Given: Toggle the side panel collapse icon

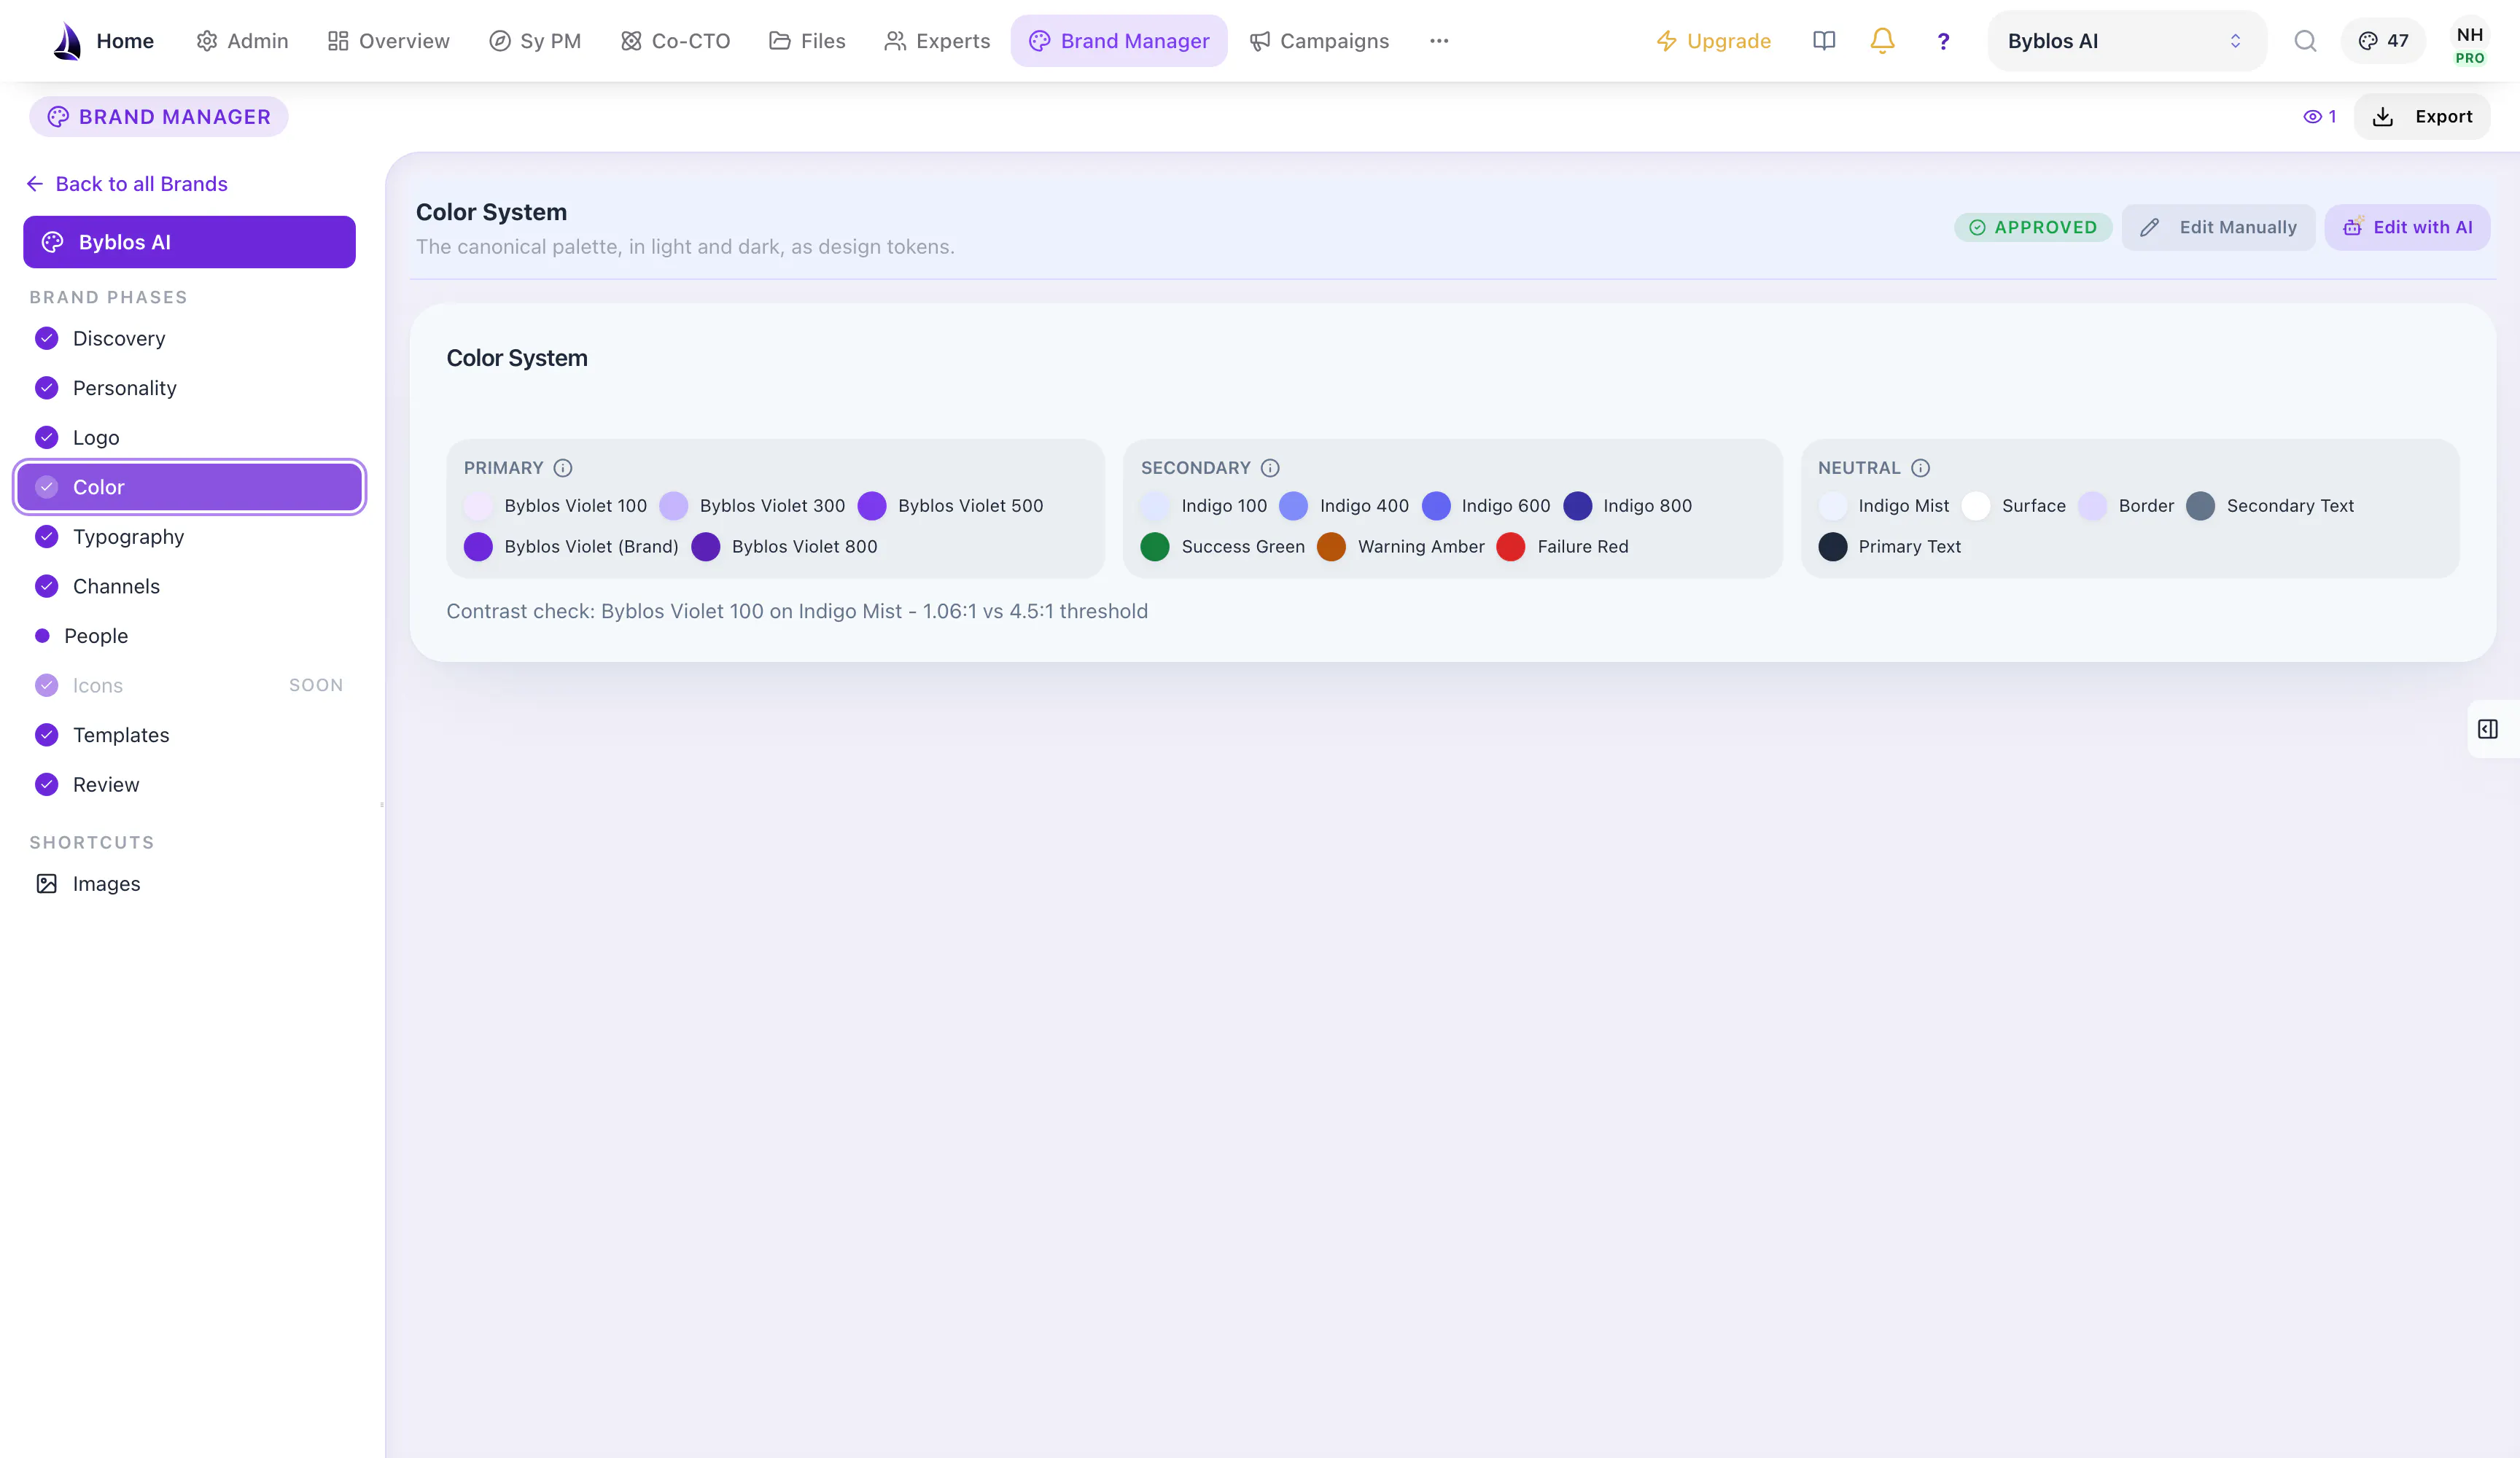Looking at the screenshot, I should coord(2488,729).
